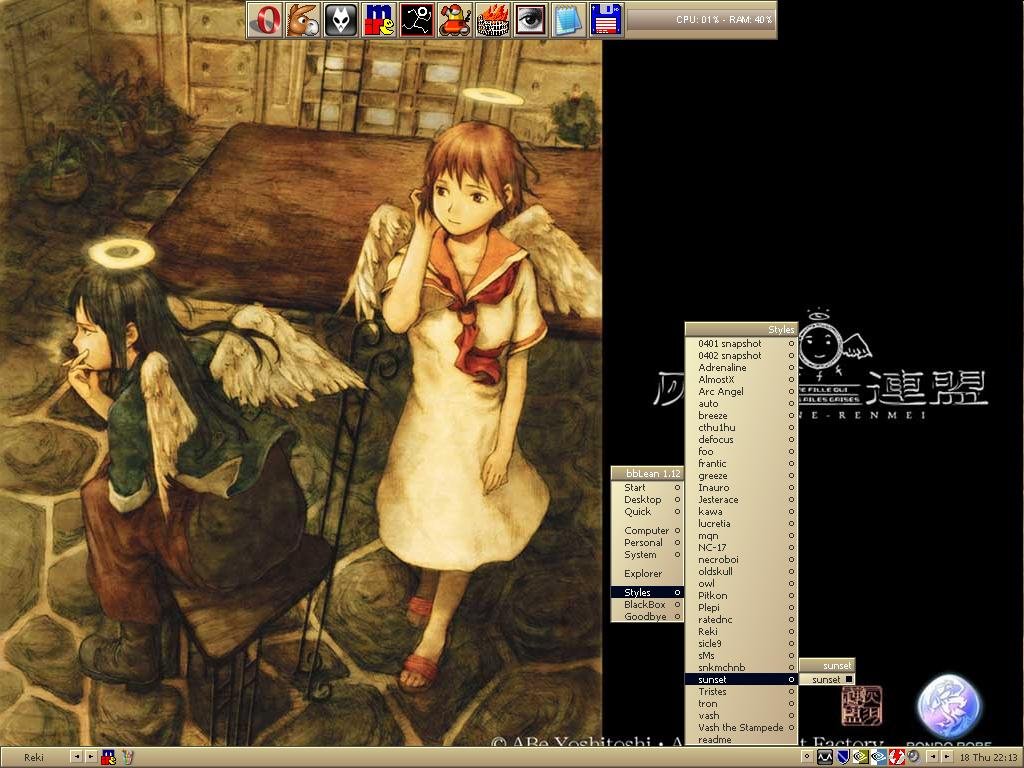The image size is (1024, 768).
Task: Click the blue shield tray icon
Action: [842, 757]
